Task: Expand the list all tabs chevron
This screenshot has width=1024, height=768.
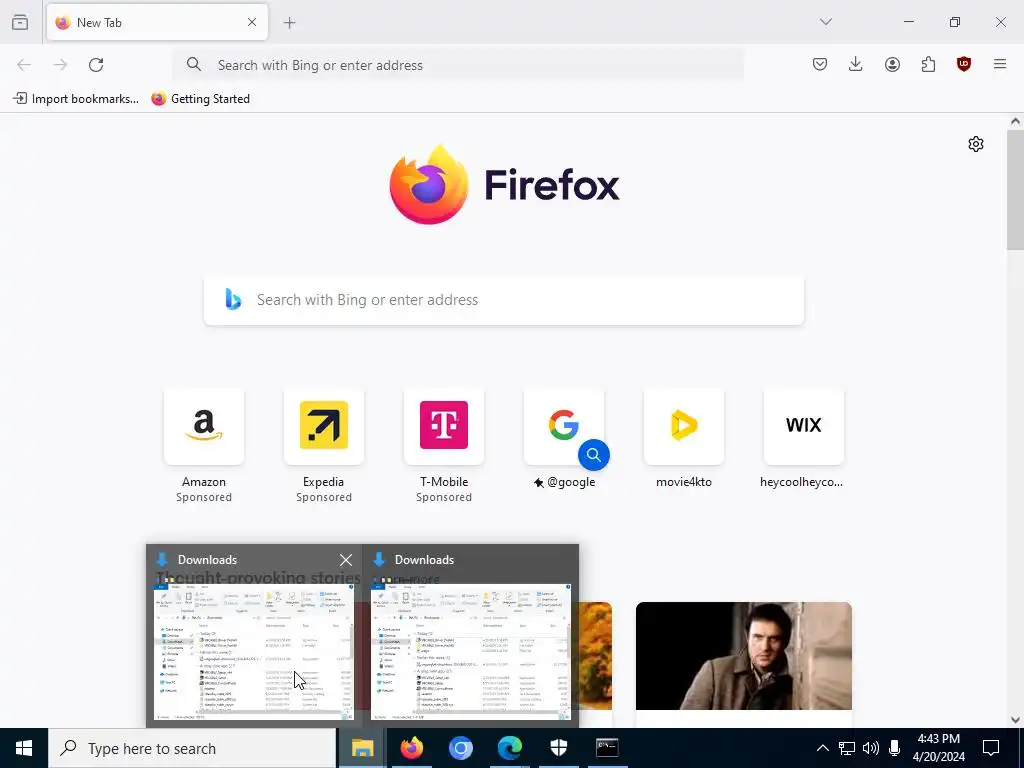Action: click(x=825, y=22)
